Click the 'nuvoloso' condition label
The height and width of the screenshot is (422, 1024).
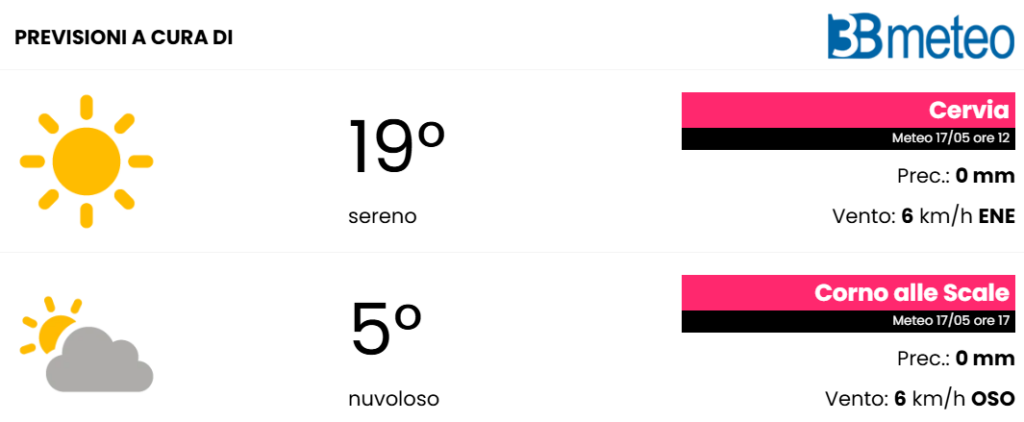[394, 398]
